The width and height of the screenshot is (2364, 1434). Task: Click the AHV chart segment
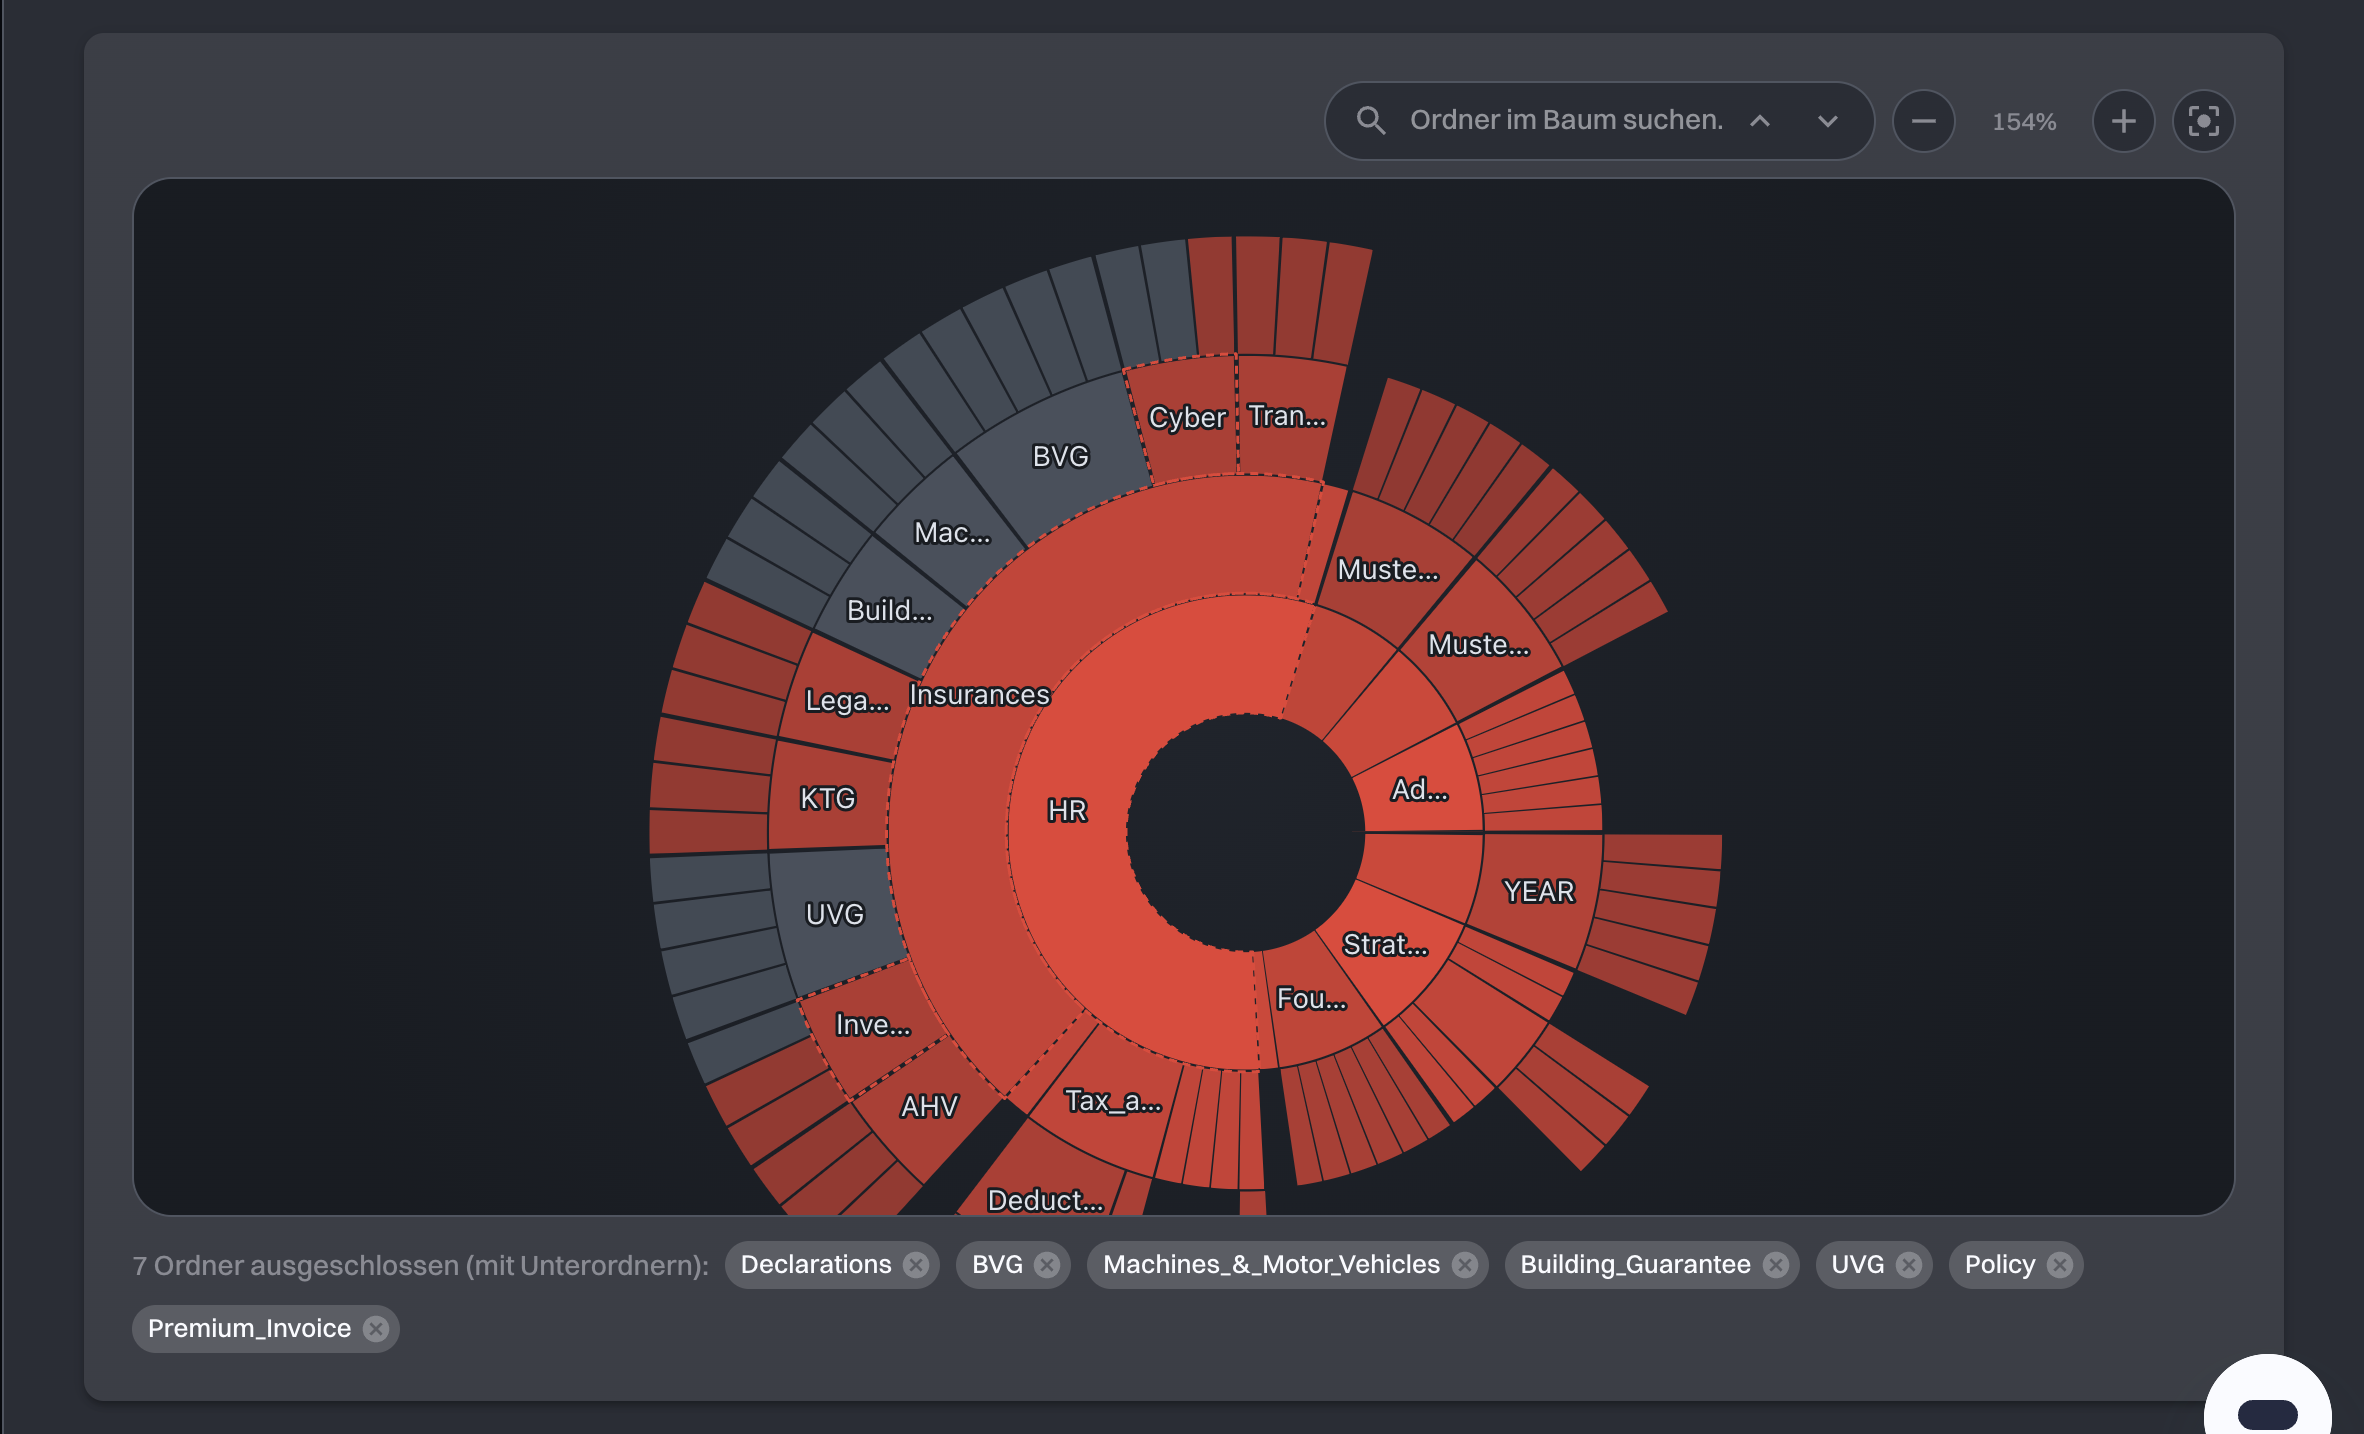(x=929, y=1106)
